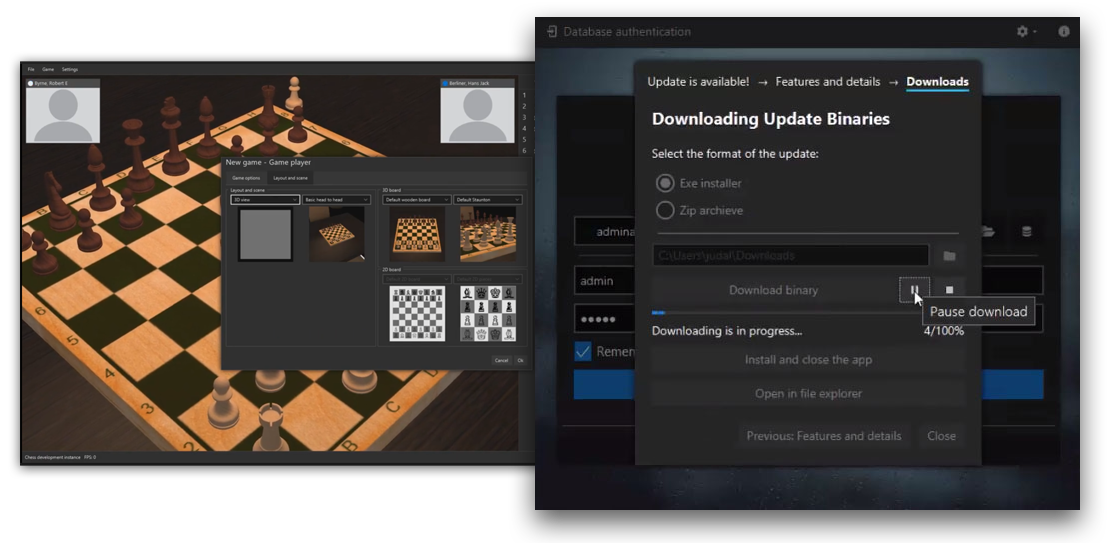
Task: Expand the Default Staunton pieces dropdown
Action: coord(488,200)
